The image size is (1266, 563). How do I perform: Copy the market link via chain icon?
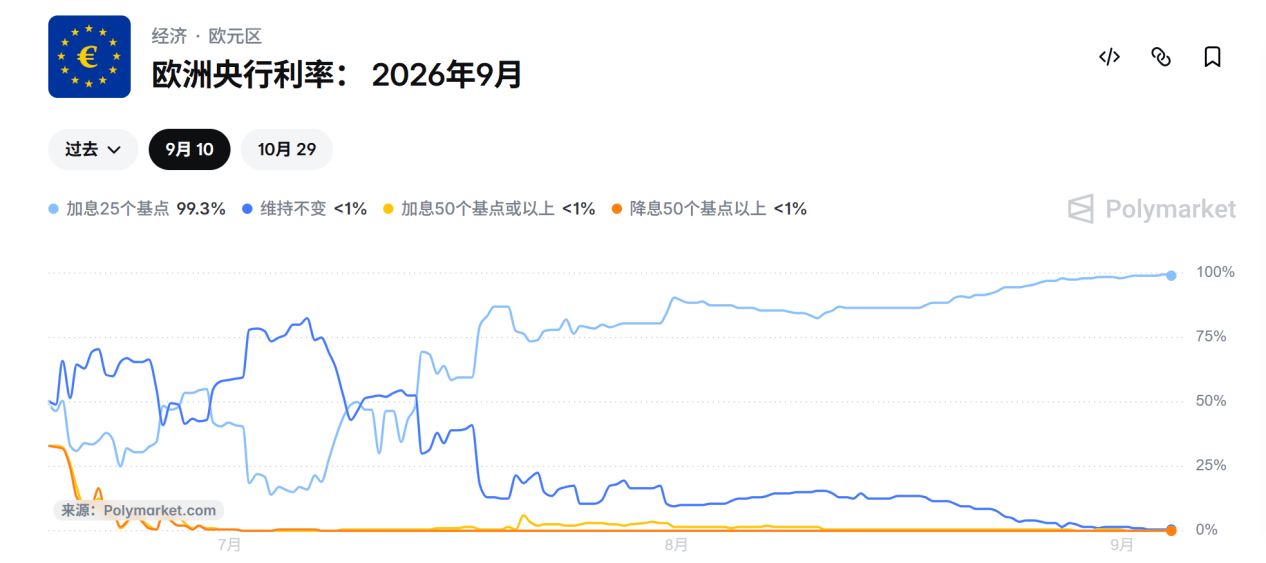point(1161,57)
